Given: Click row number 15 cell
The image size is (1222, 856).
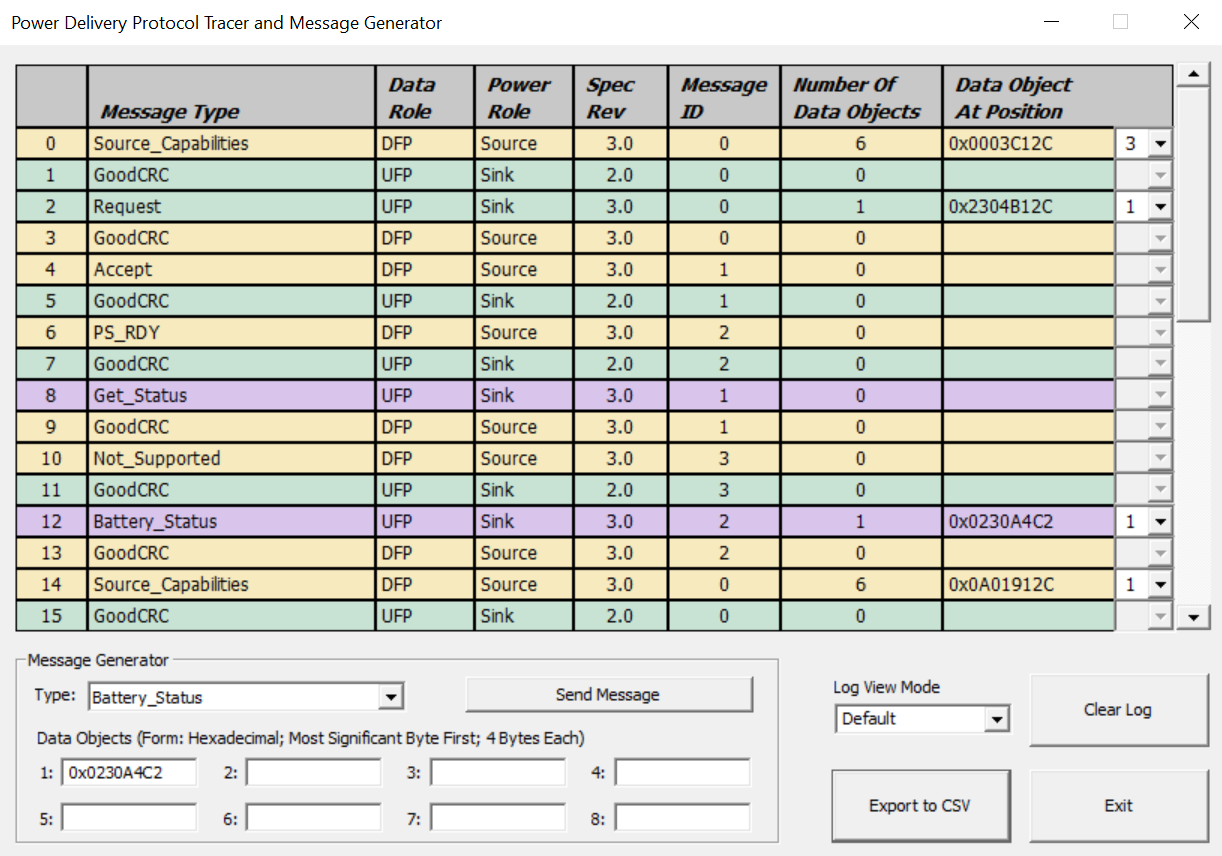Looking at the screenshot, I should [x=51, y=616].
